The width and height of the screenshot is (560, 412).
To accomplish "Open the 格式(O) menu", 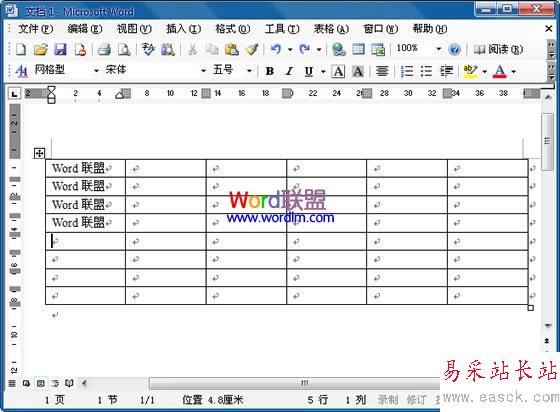I will [233, 29].
